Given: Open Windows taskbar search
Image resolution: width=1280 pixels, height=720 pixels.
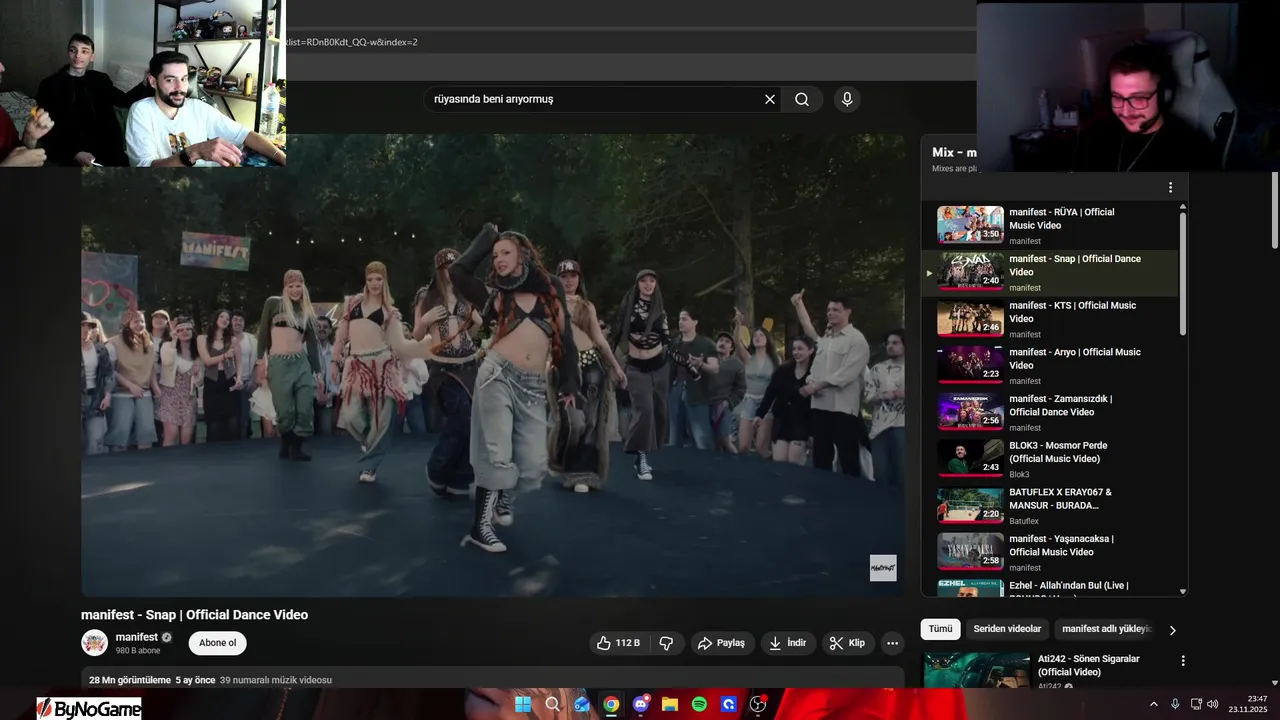Looking at the screenshot, I should click(x=553, y=704).
